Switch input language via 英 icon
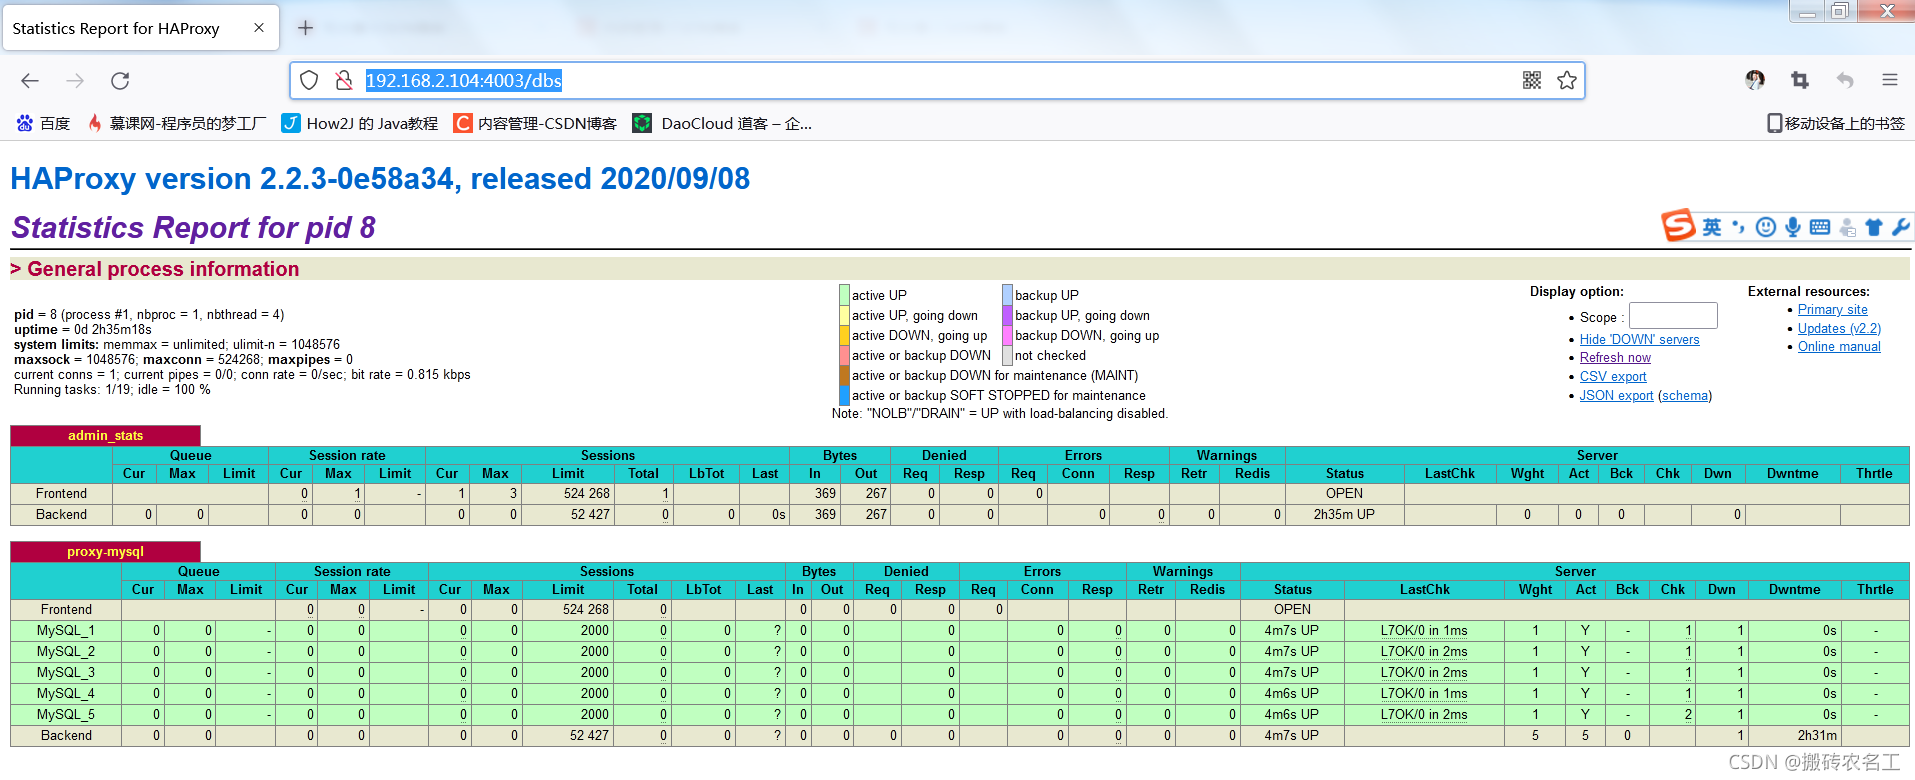The width and height of the screenshot is (1915, 780). pyautogui.click(x=1712, y=227)
